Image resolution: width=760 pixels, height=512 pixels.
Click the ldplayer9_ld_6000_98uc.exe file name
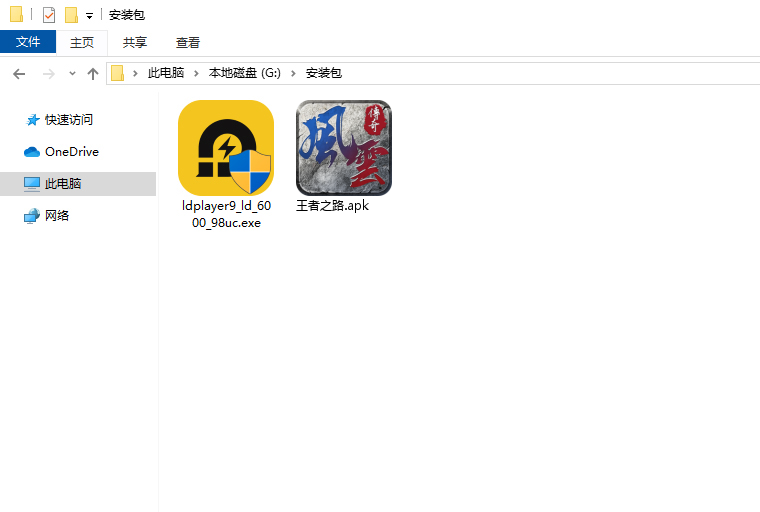click(x=226, y=214)
